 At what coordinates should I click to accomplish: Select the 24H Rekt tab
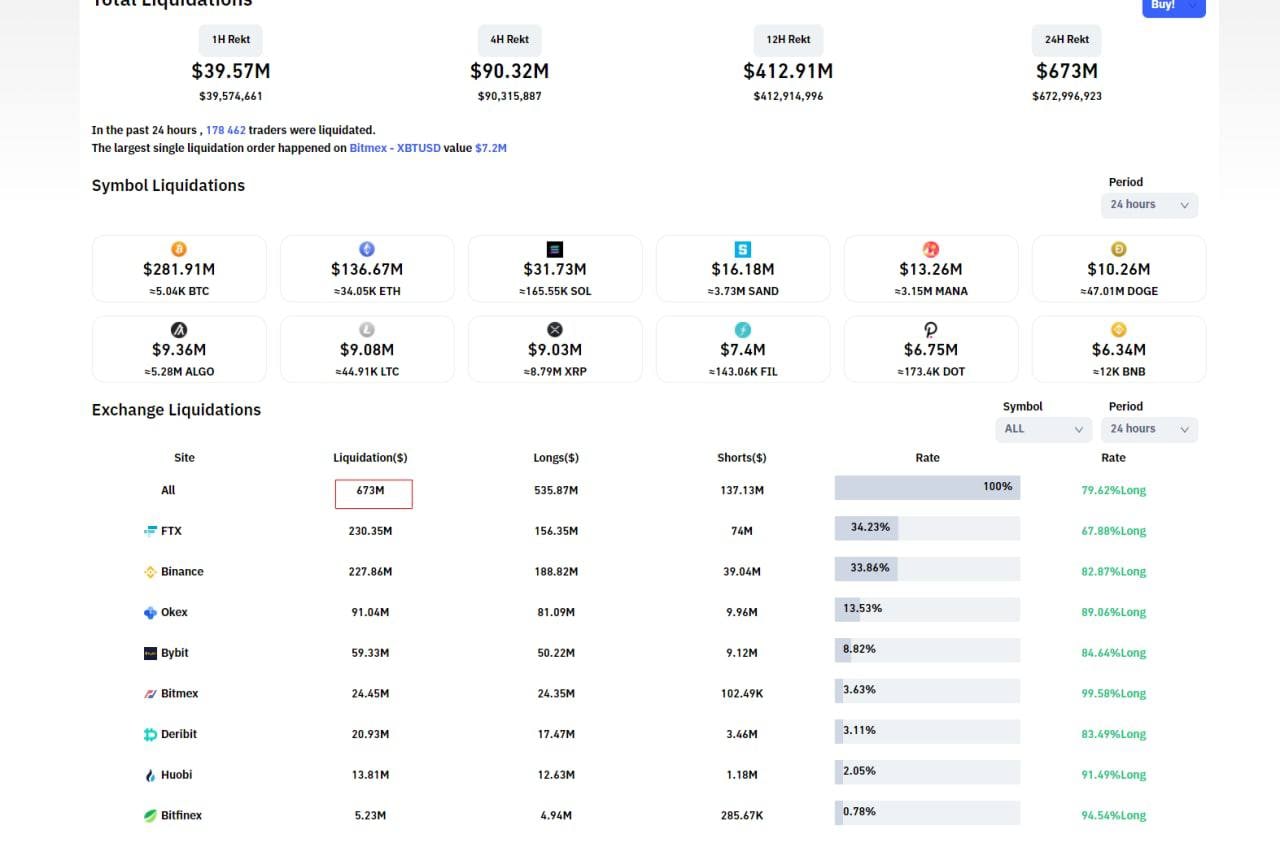pos(1067,40)
